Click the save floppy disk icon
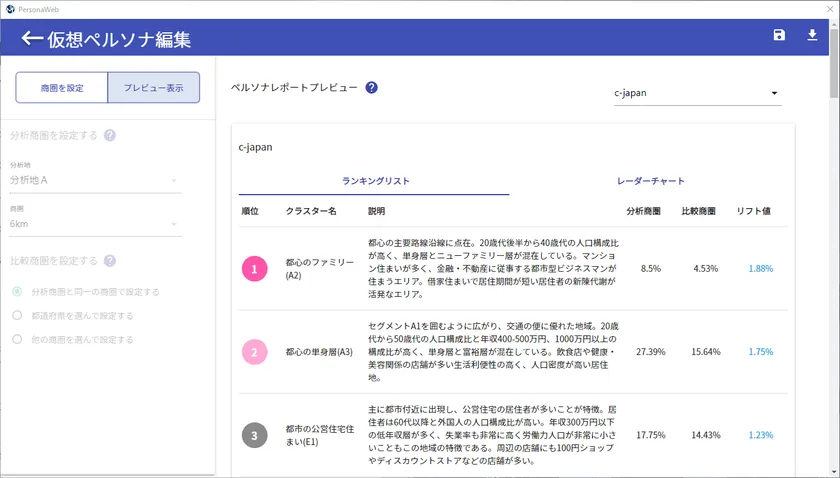The width and height of the screenshot is (840, 478). pyautogui.click(x=779, y=36)
